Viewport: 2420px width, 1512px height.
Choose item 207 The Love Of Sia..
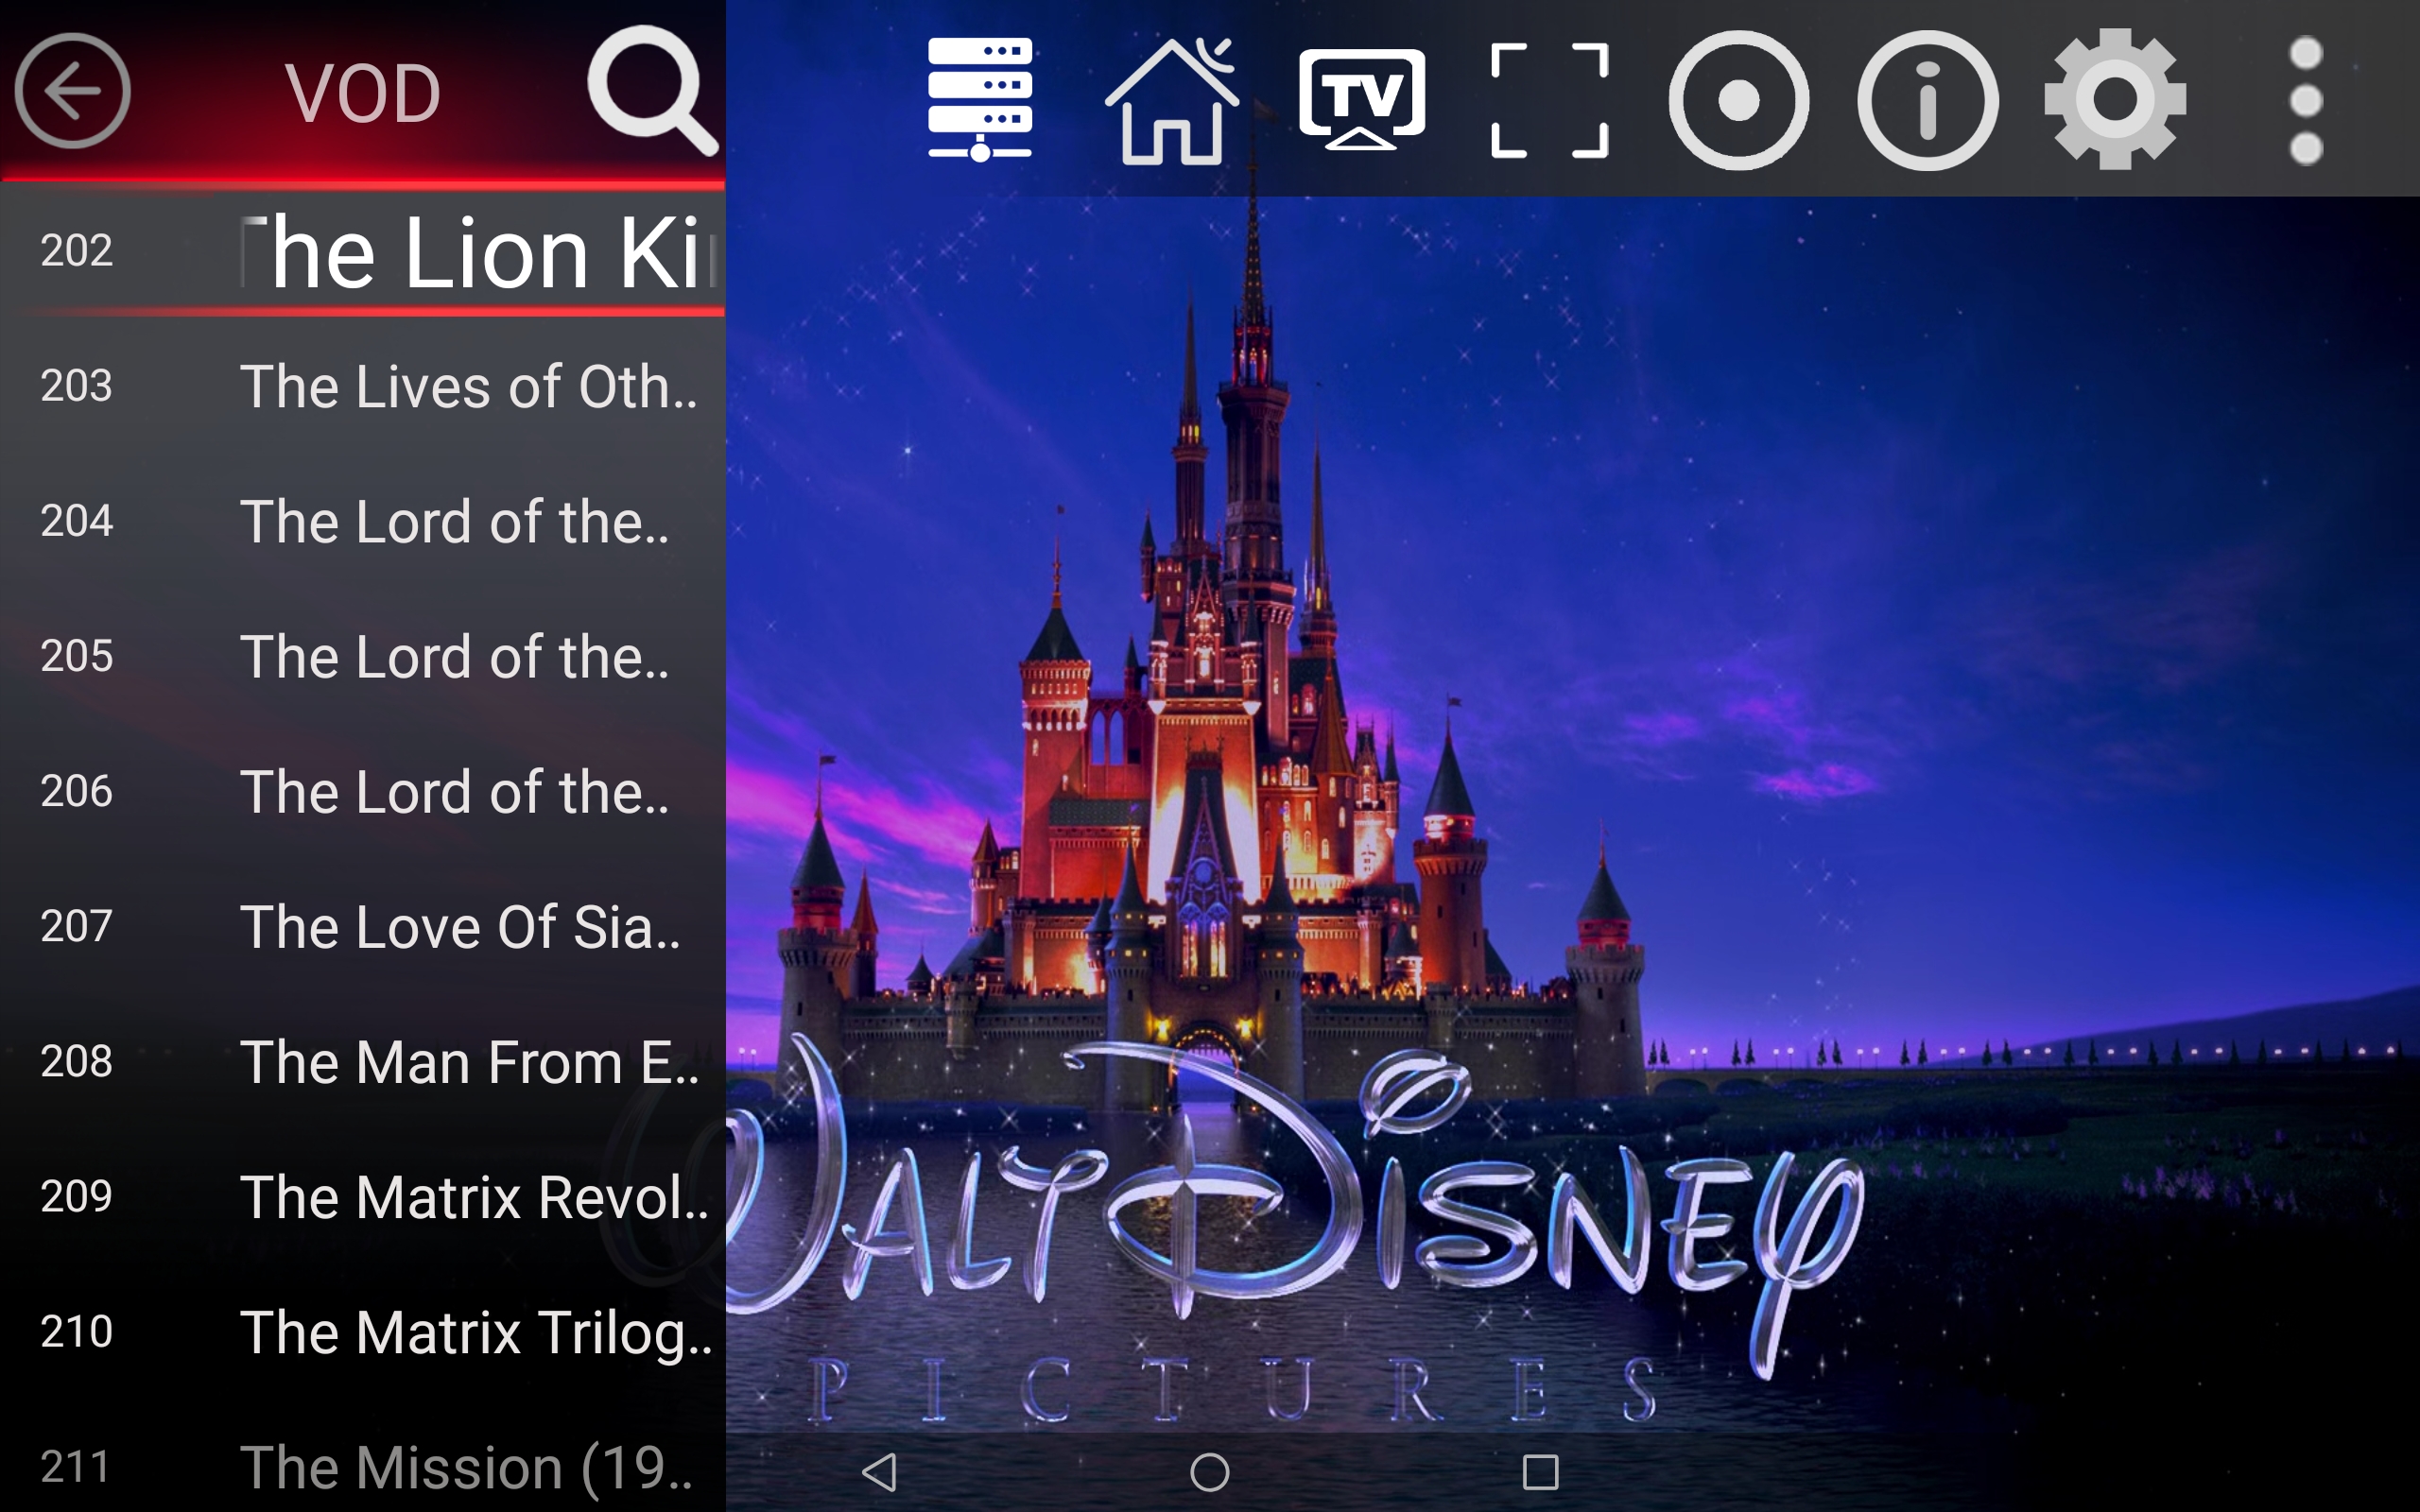[x=363, y=926]
